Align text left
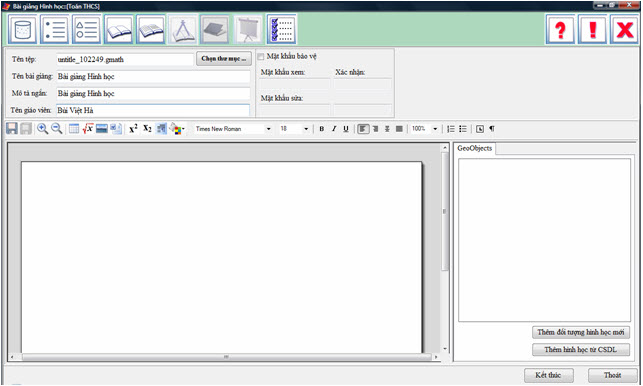 pyautogui.click(x=363, y=129)
